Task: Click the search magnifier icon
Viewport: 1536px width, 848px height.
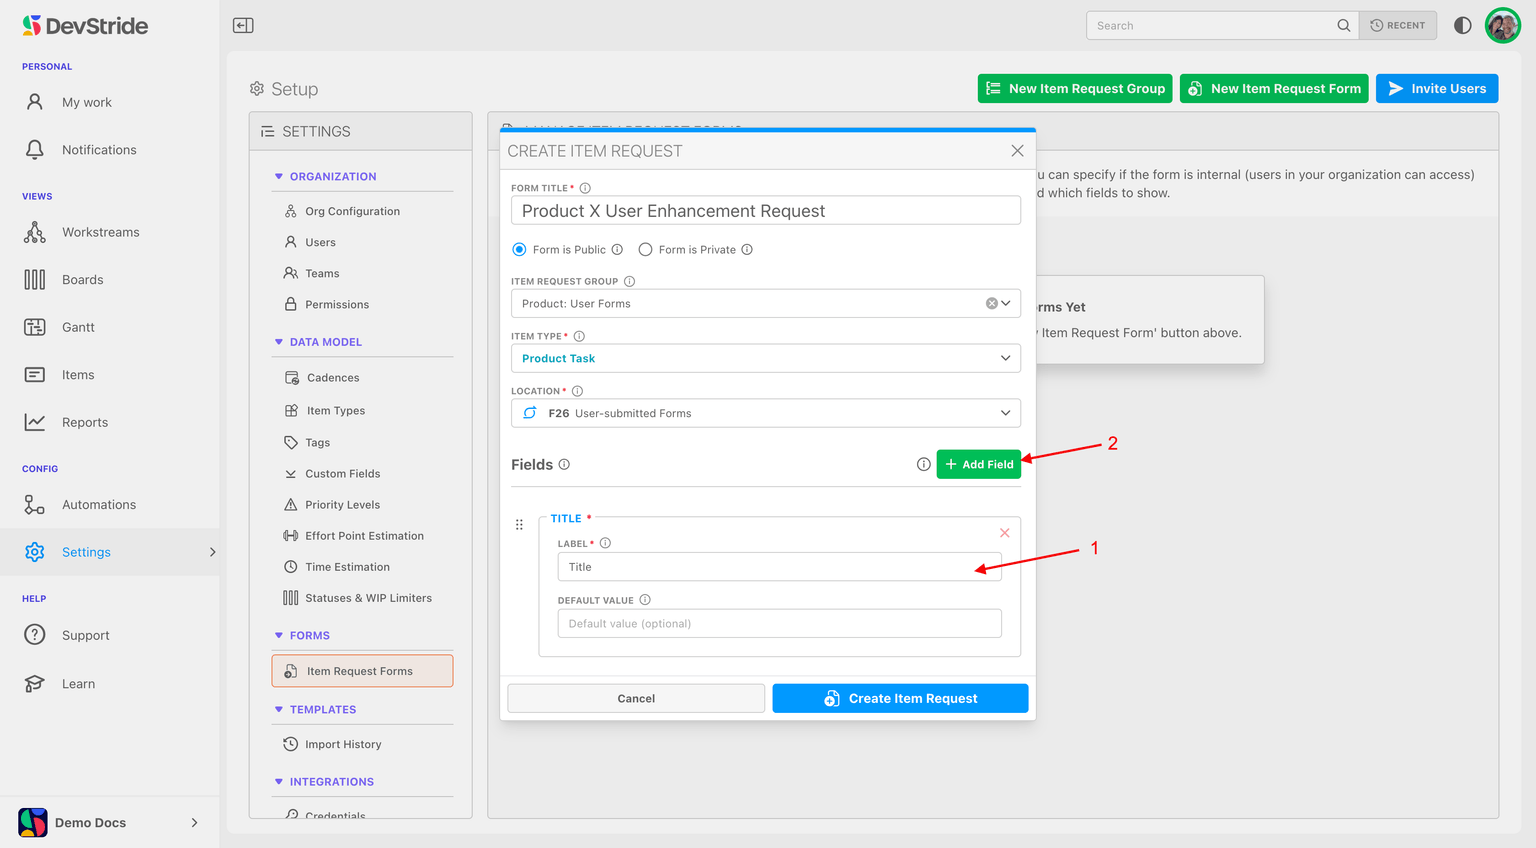Action: [x=1343, y=25]
